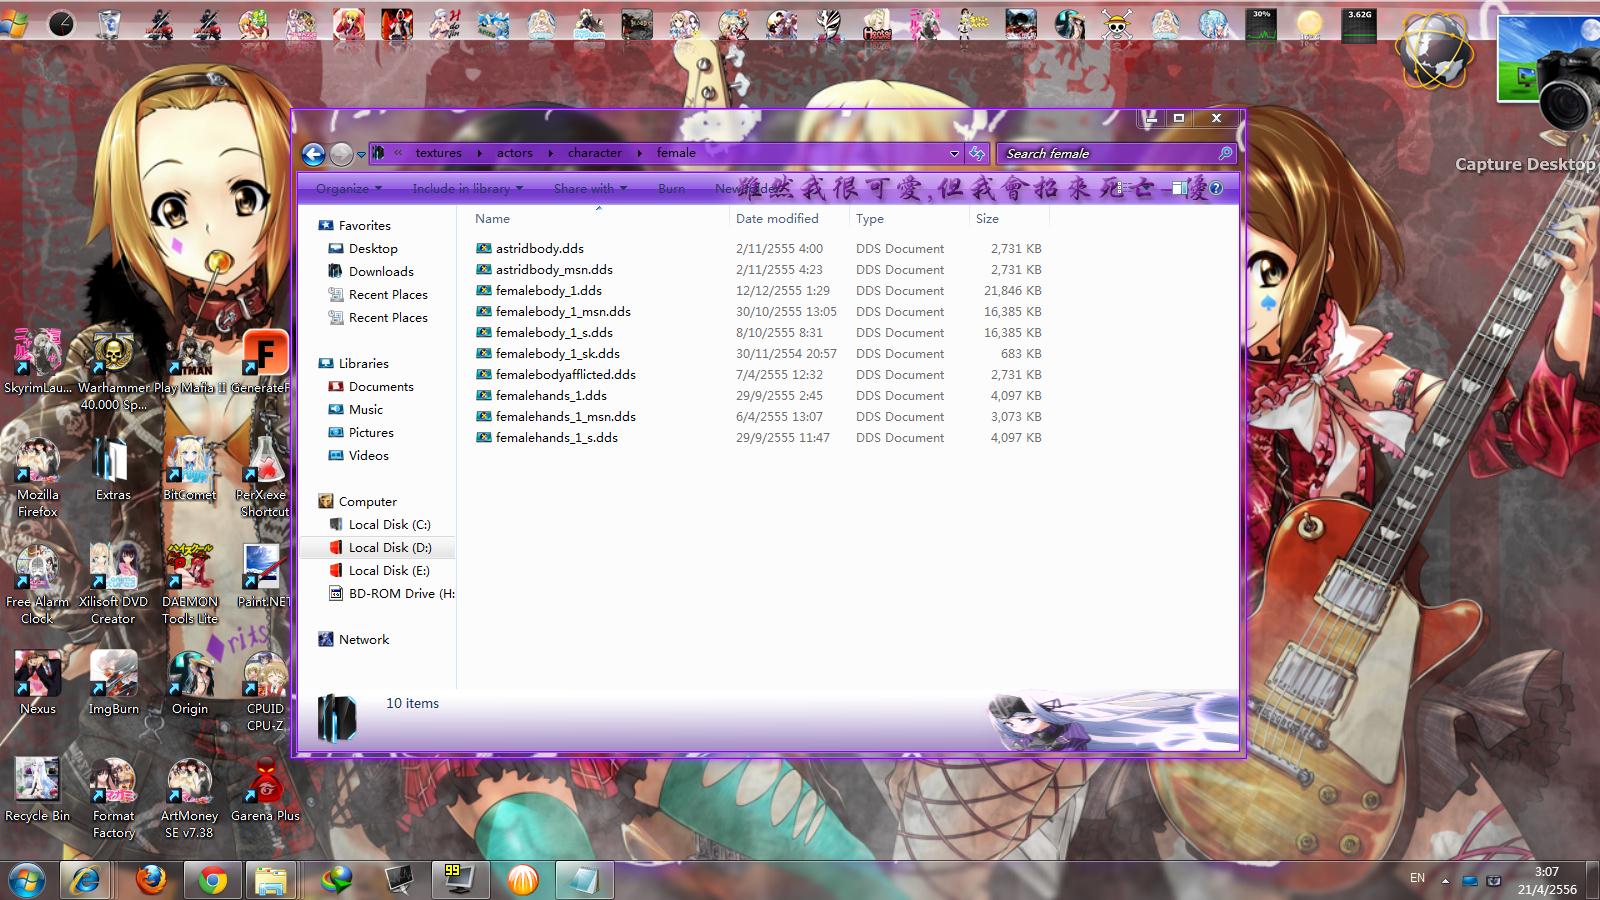
Task: Open the Videos library in the sidebar
Action: [x=369, y=455]
